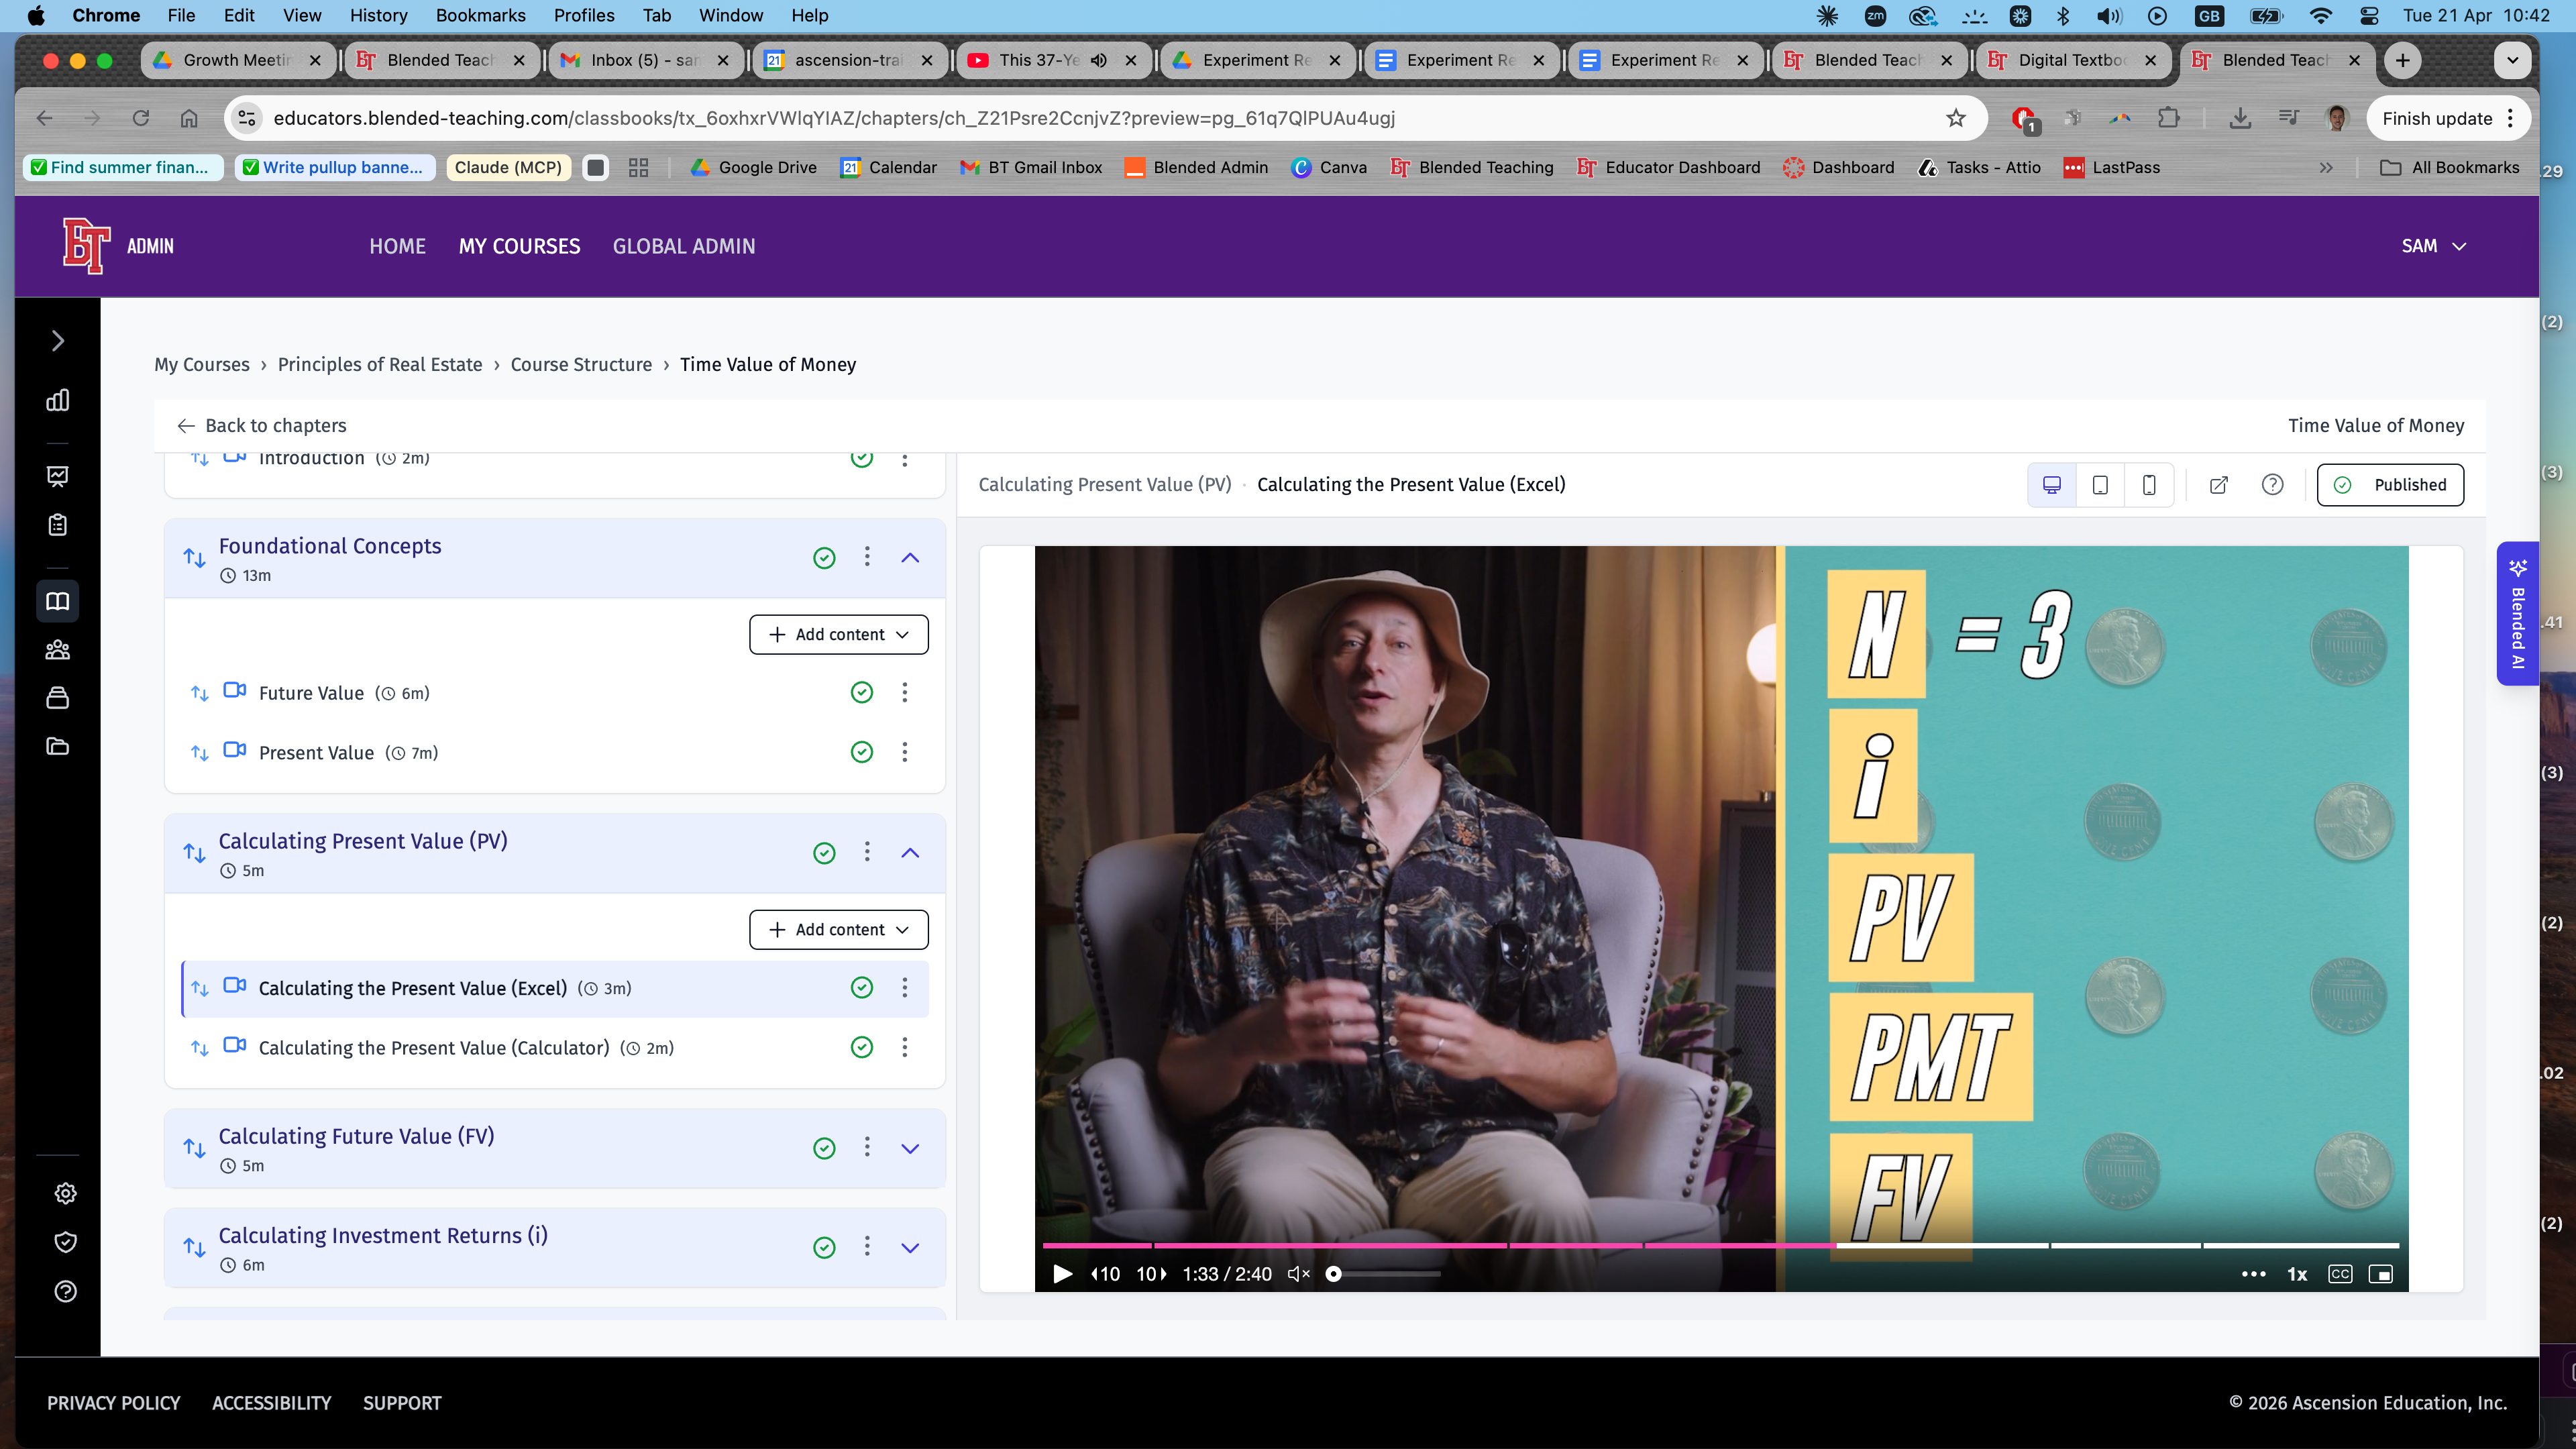Go to the GLOBAL ADMIN nav tab
Image resolution: width=2576 pixels, height=1449 pixels.
tap(684, 246)
